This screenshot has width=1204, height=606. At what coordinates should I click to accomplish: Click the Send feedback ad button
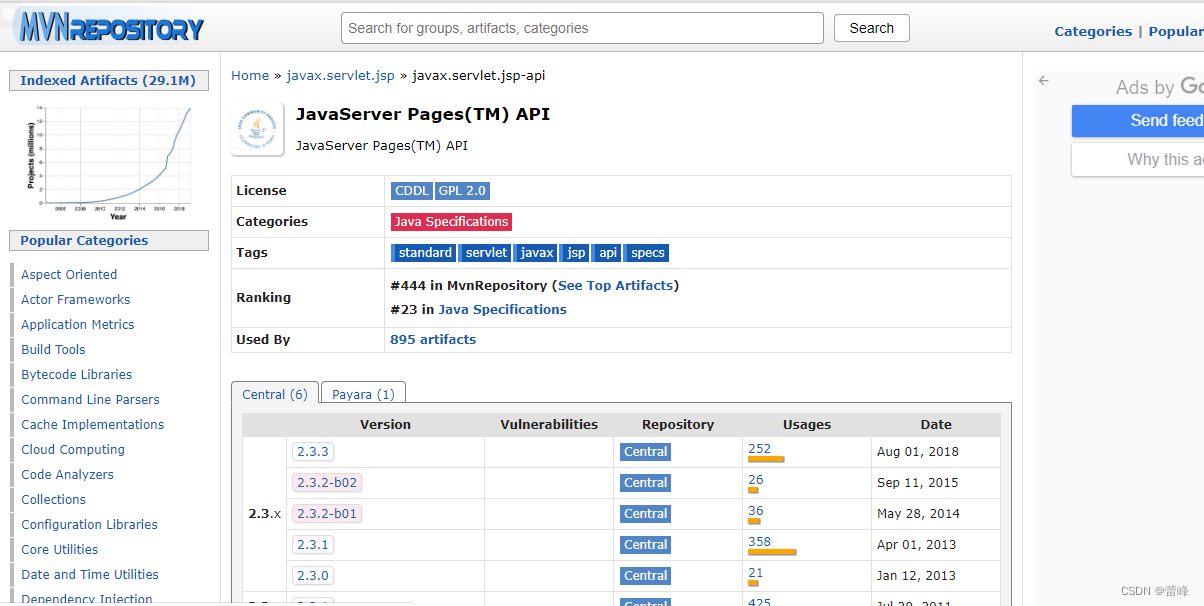tap(1138, 121)
